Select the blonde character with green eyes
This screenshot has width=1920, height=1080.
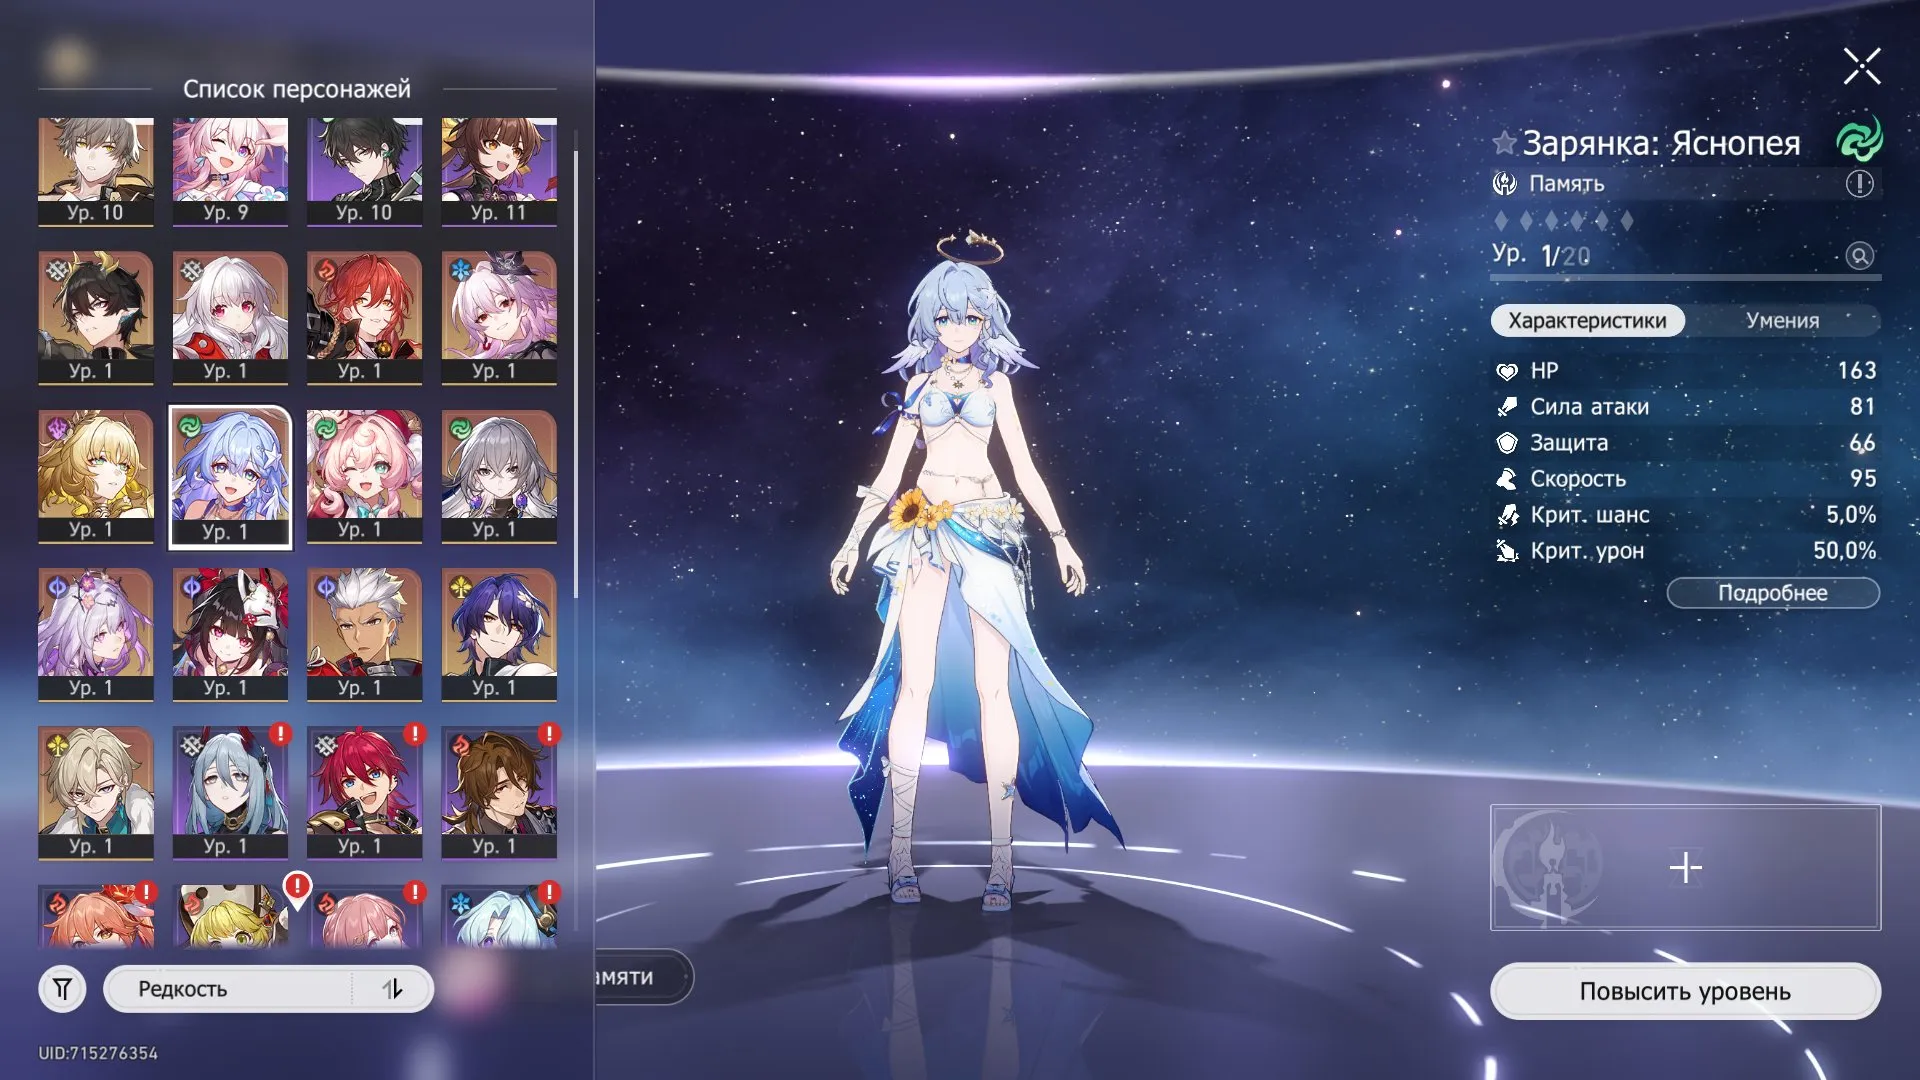[x=96, y=477]
